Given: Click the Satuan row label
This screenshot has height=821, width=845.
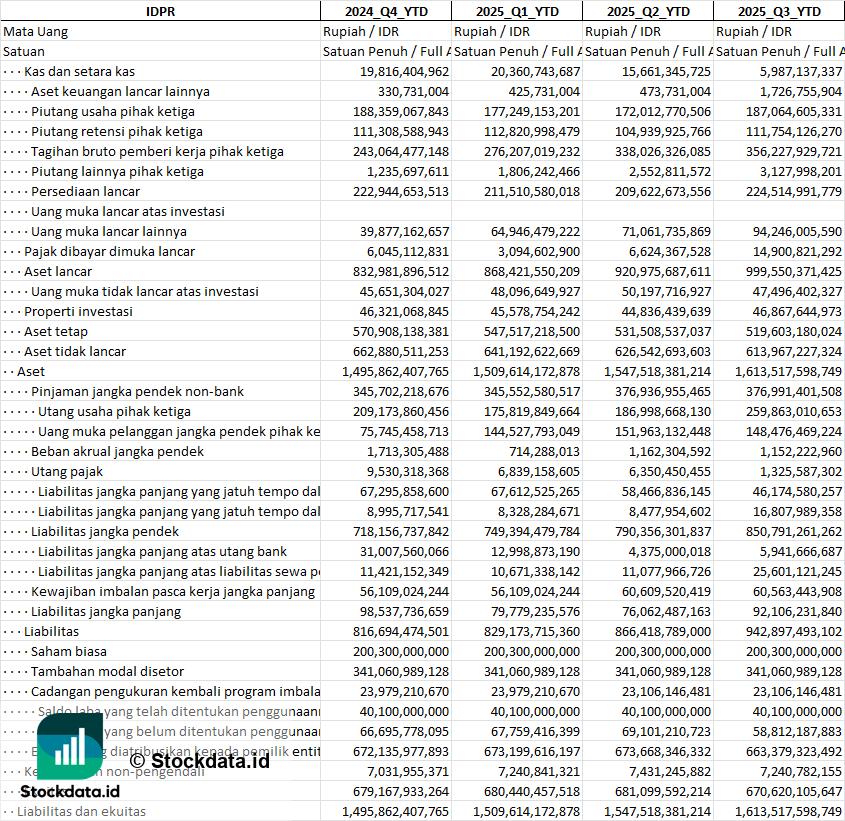Looking at the screenshot, I should click(x=24, y=52).
